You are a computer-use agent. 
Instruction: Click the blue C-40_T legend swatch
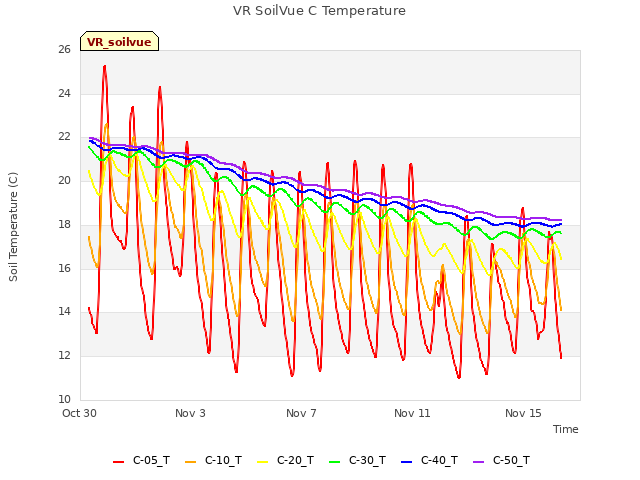click(x=406, y=462)
